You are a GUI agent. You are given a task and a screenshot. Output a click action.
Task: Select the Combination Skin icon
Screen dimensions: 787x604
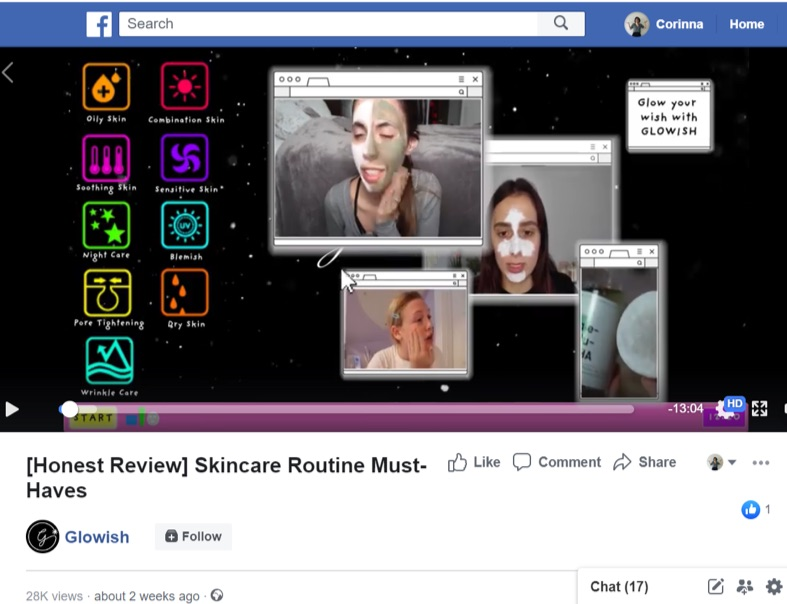coord(185,86)
